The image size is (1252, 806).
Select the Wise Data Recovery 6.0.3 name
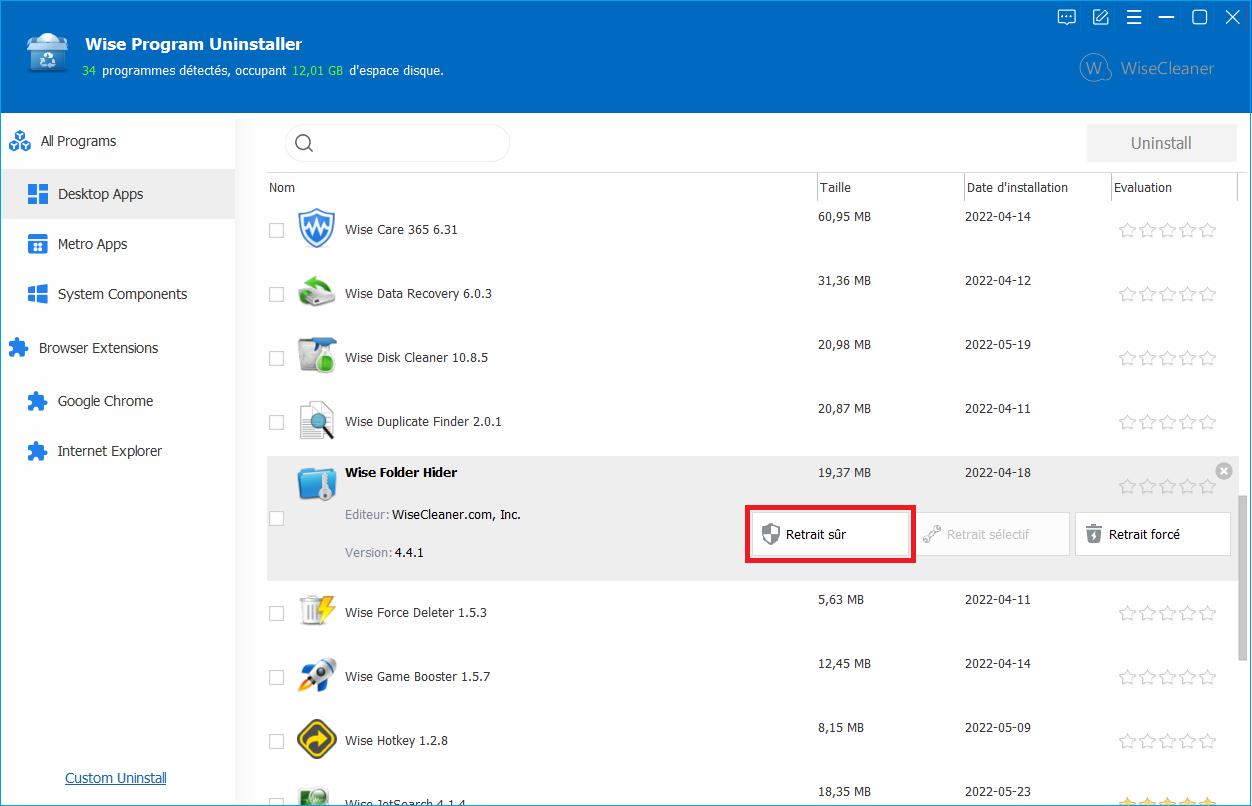(x=418, y=294)
